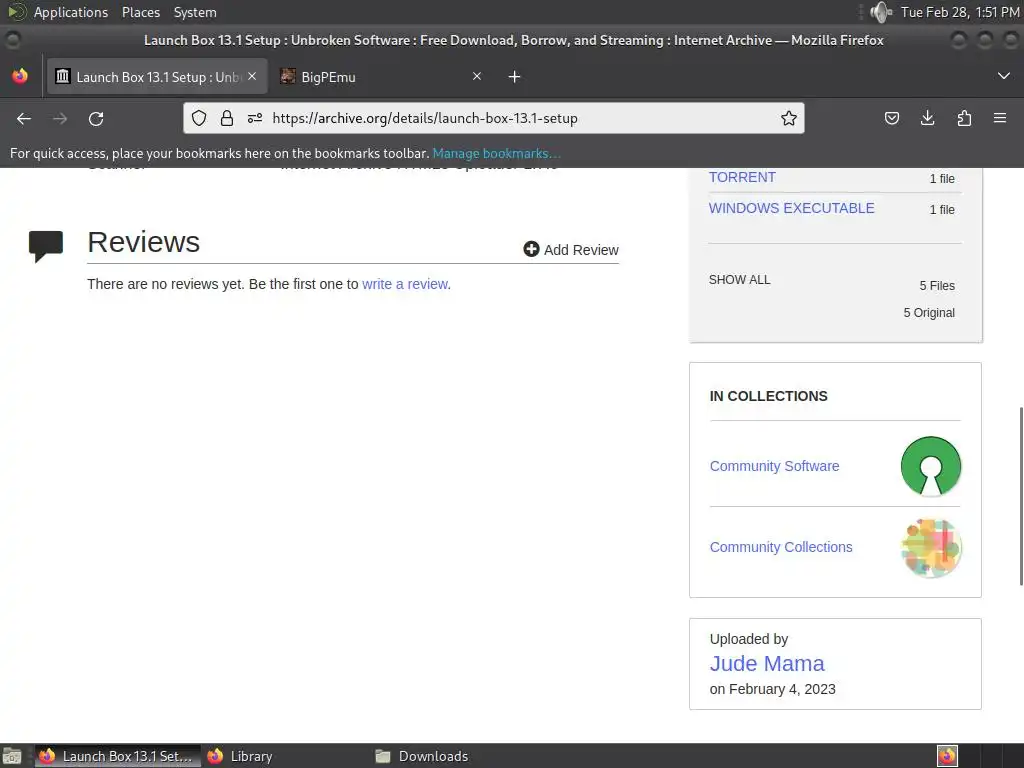
Task: Close the Launch Box 13.1 Setup tab
Action: [x=252, y=76]
